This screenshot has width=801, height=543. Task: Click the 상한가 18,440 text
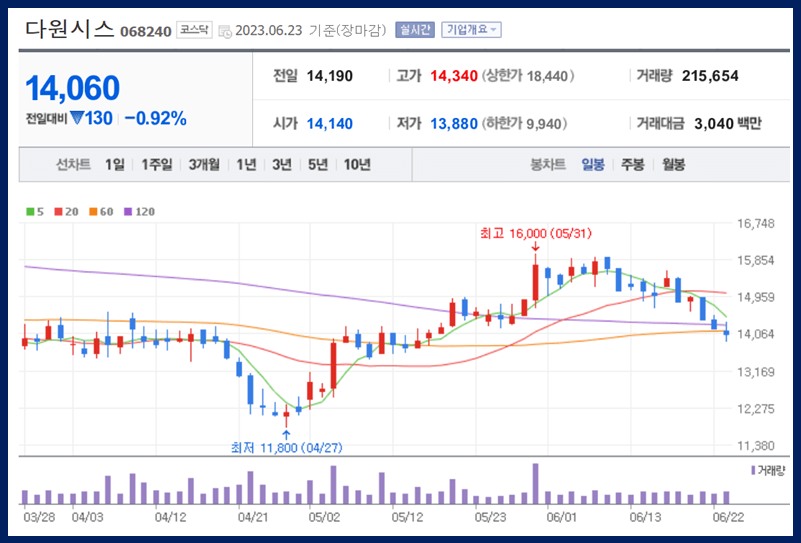click(528, 76)
